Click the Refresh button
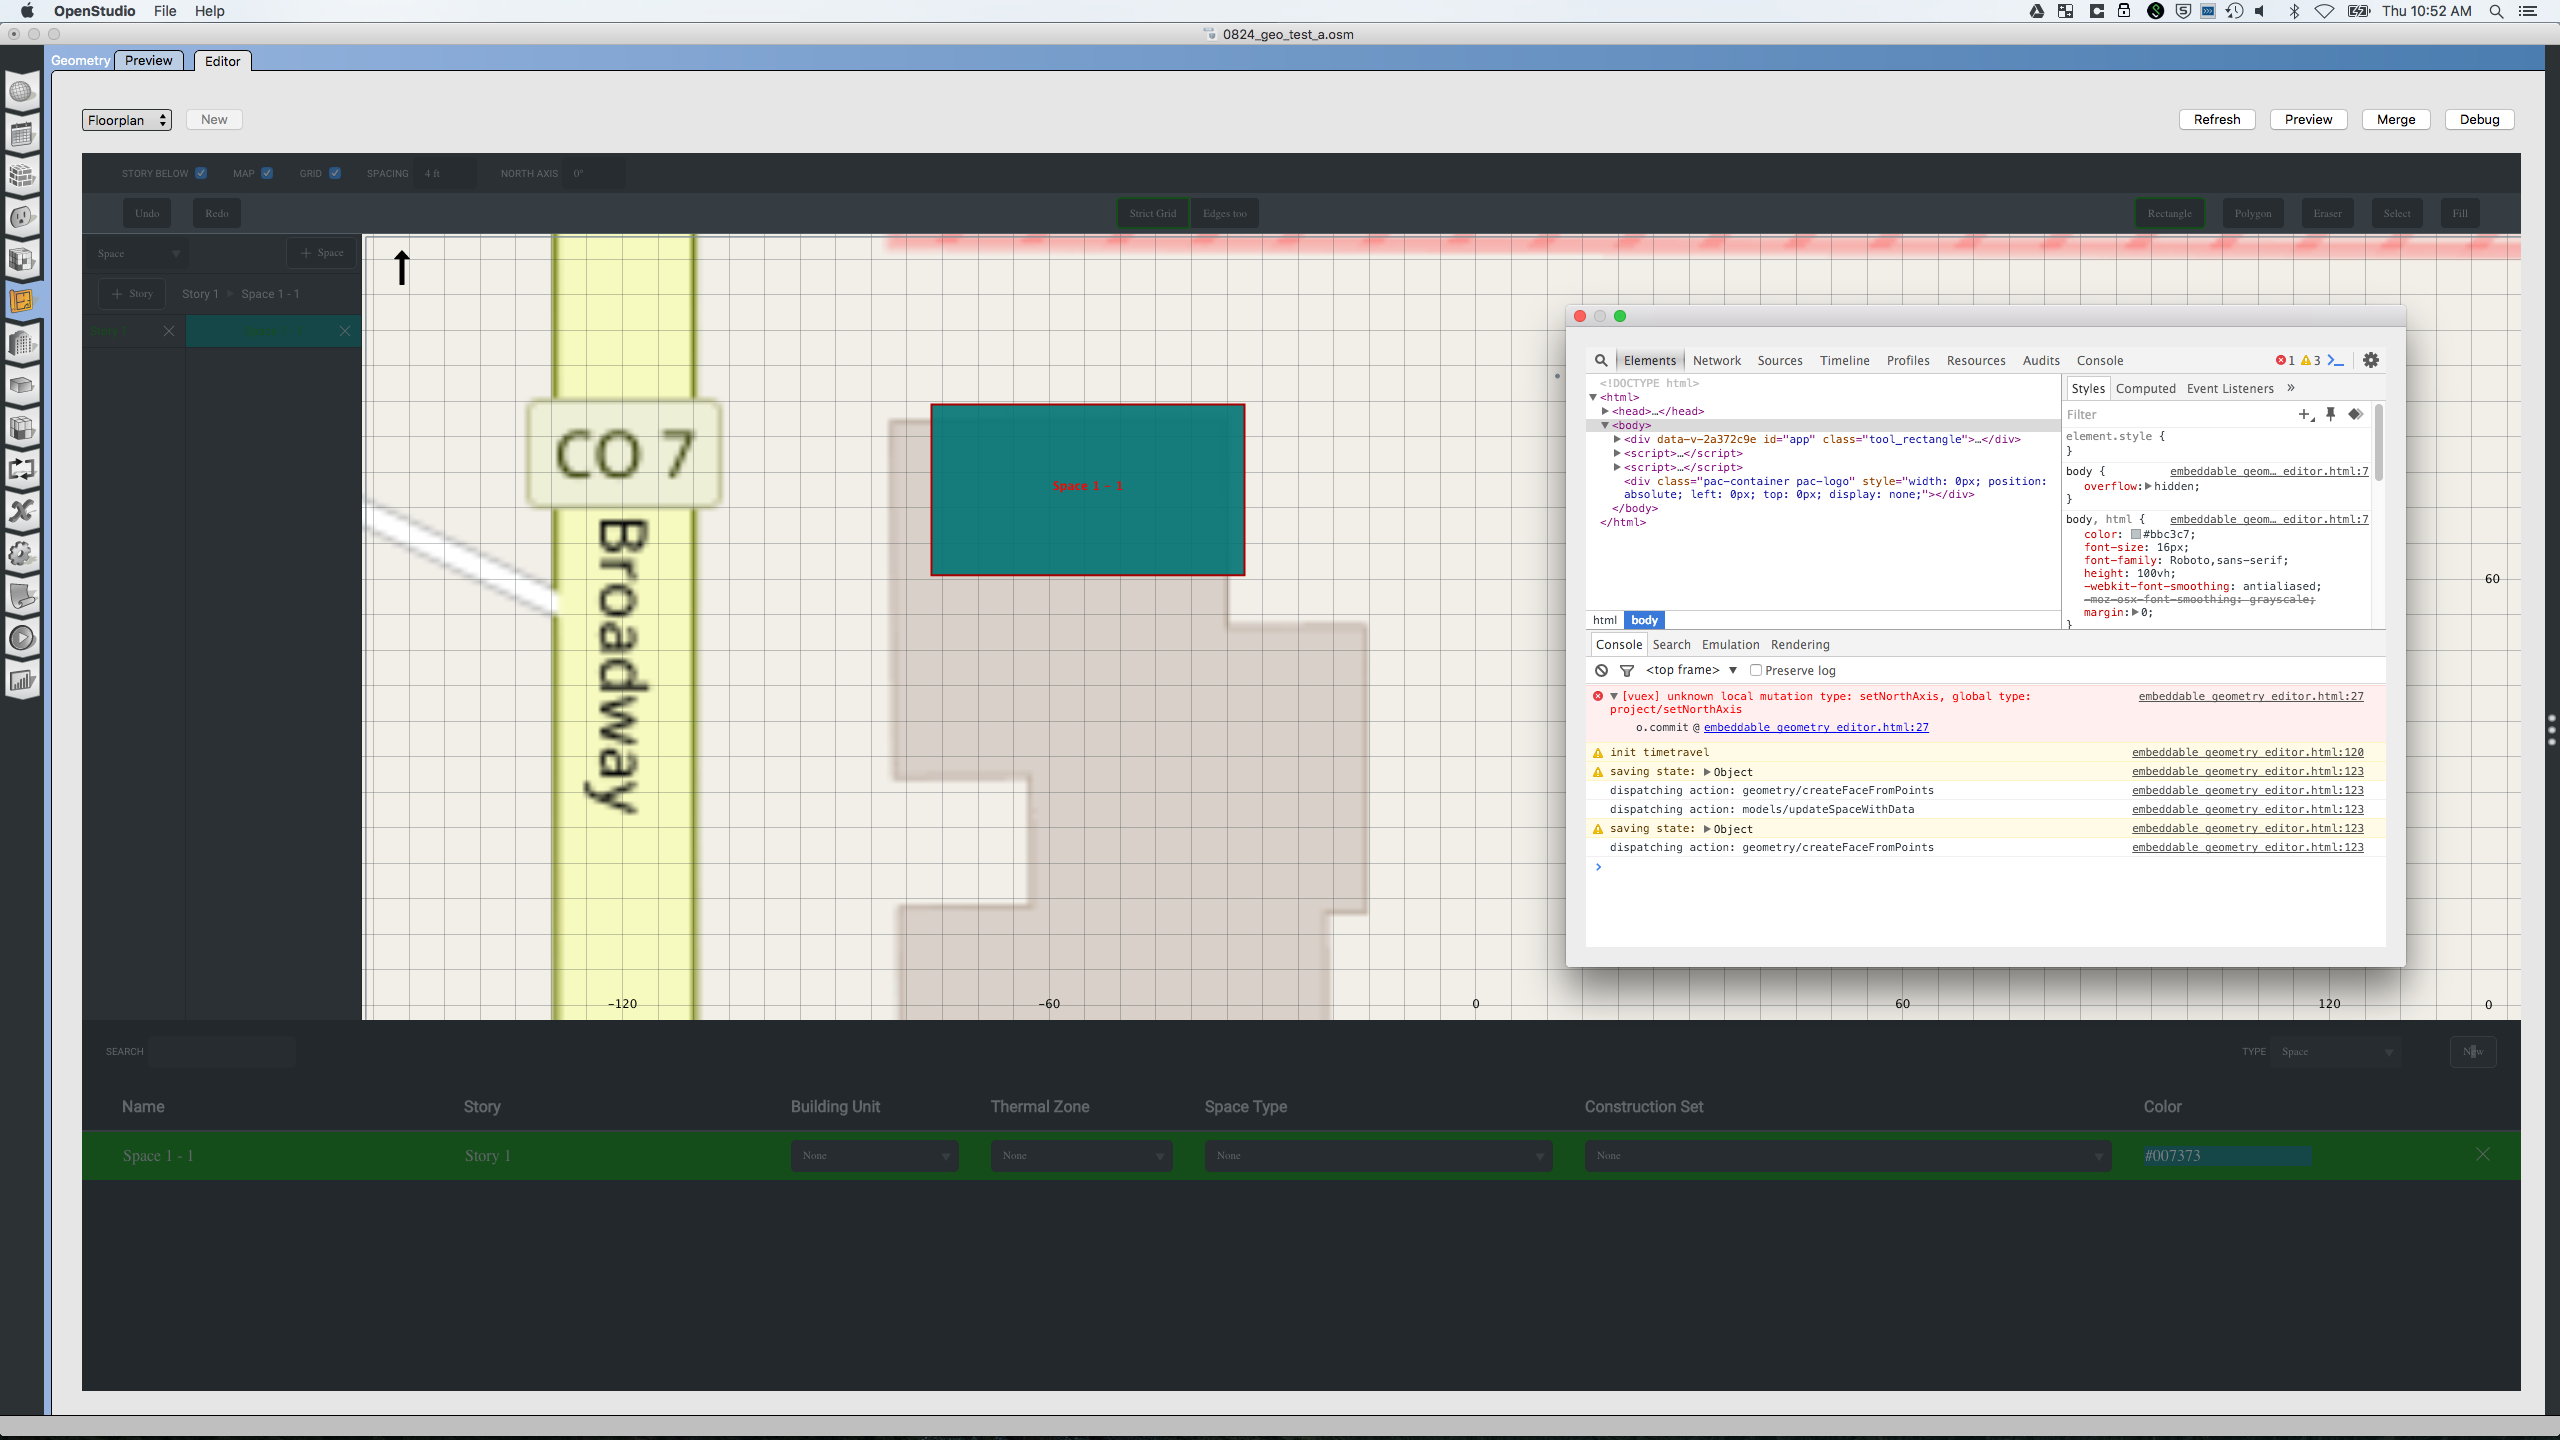The image size is (2560, 1440). coord(2216,119)
